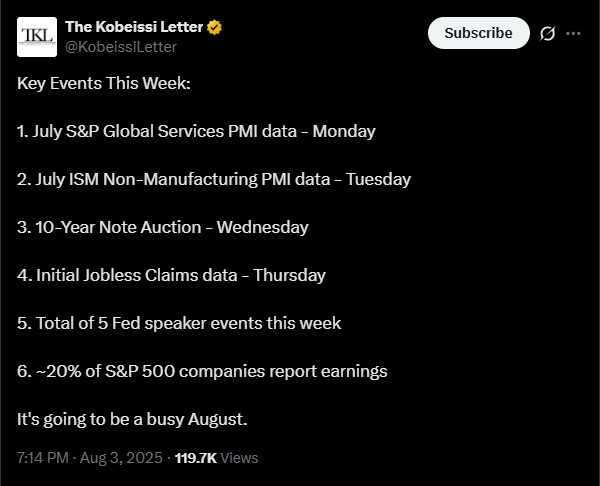Screen dimensions: 600x486
Task: Click the Initial Jobless Claims line
Action: (171, 275)
